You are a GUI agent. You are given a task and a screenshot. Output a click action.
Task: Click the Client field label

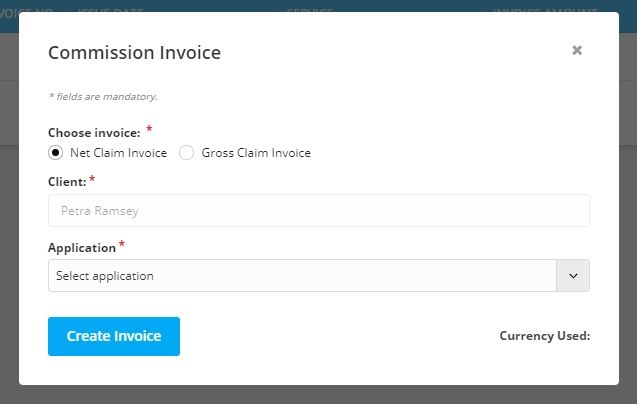[67, 182]
